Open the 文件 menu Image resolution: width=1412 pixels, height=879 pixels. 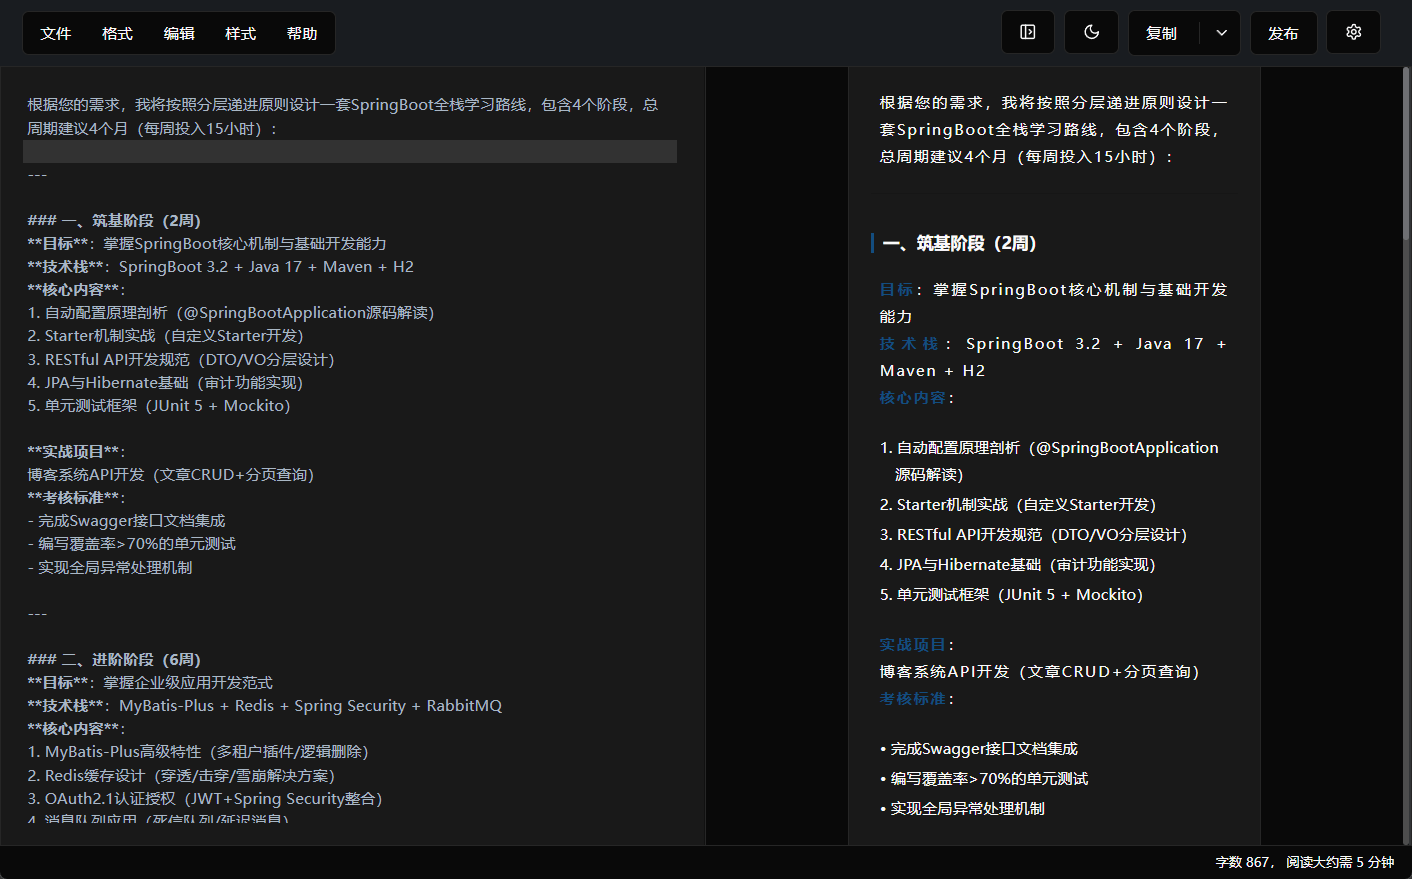[56, 33]
